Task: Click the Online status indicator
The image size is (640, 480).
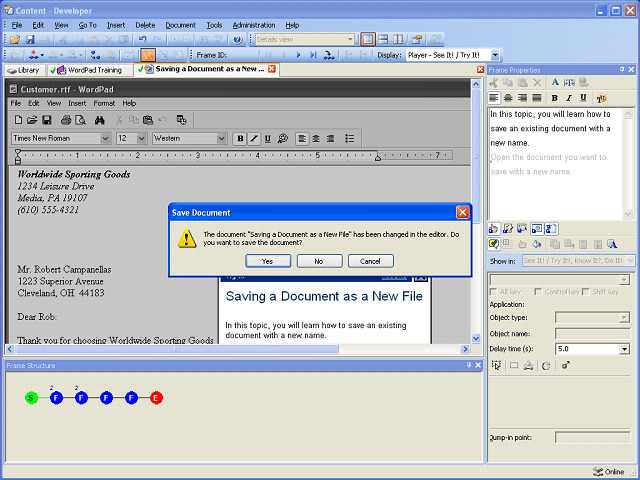Action: (609, 472)
